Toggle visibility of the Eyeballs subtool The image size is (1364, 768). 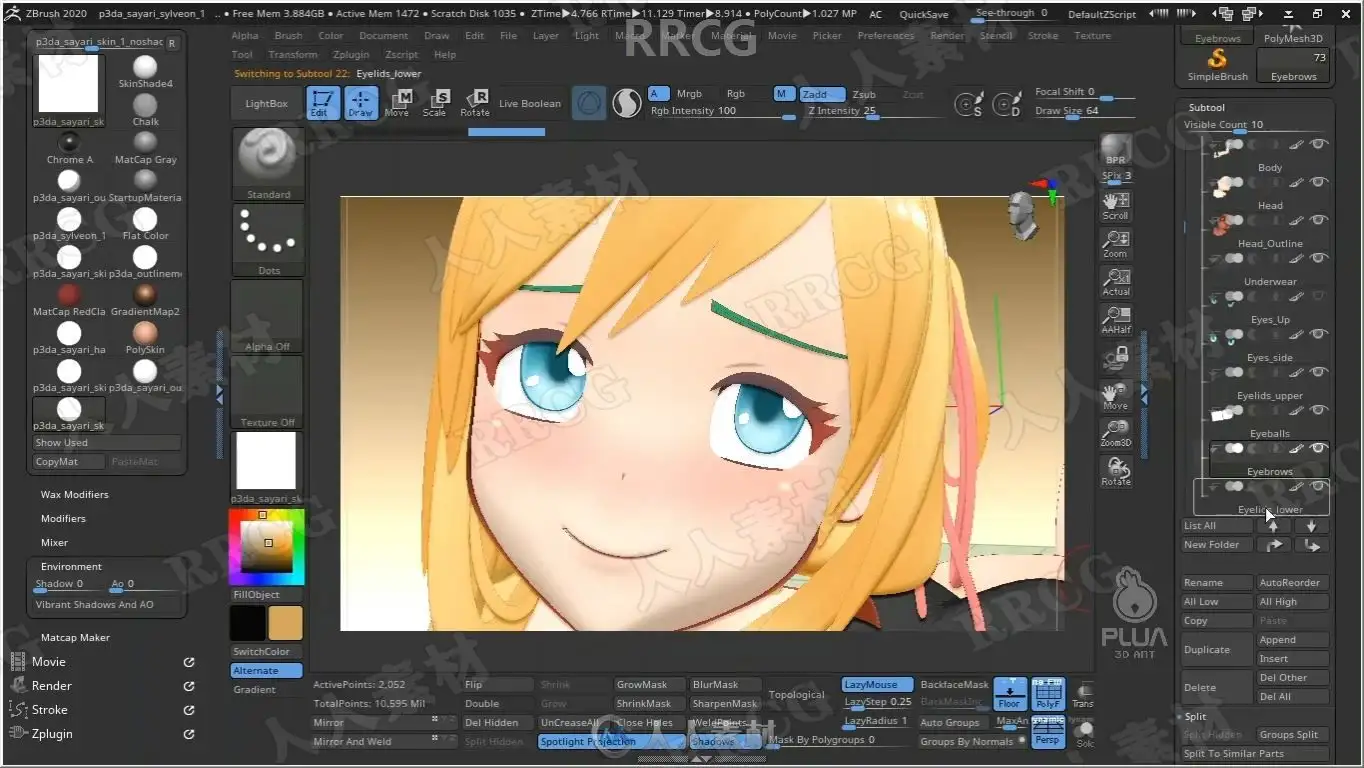[1319, 448]
